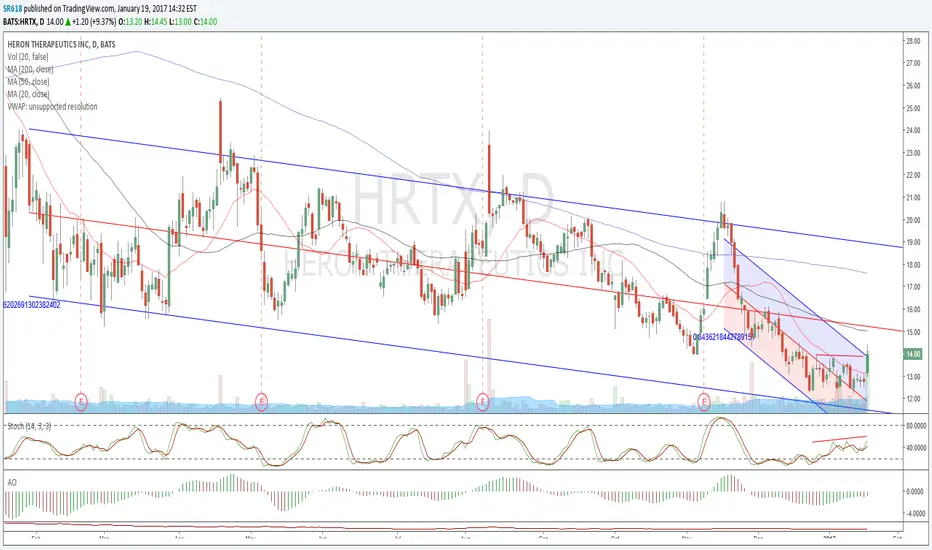Click the Stoch (14, 3, 3) indicator label
This screenshot has height=550, width=932.
(29, 426)
